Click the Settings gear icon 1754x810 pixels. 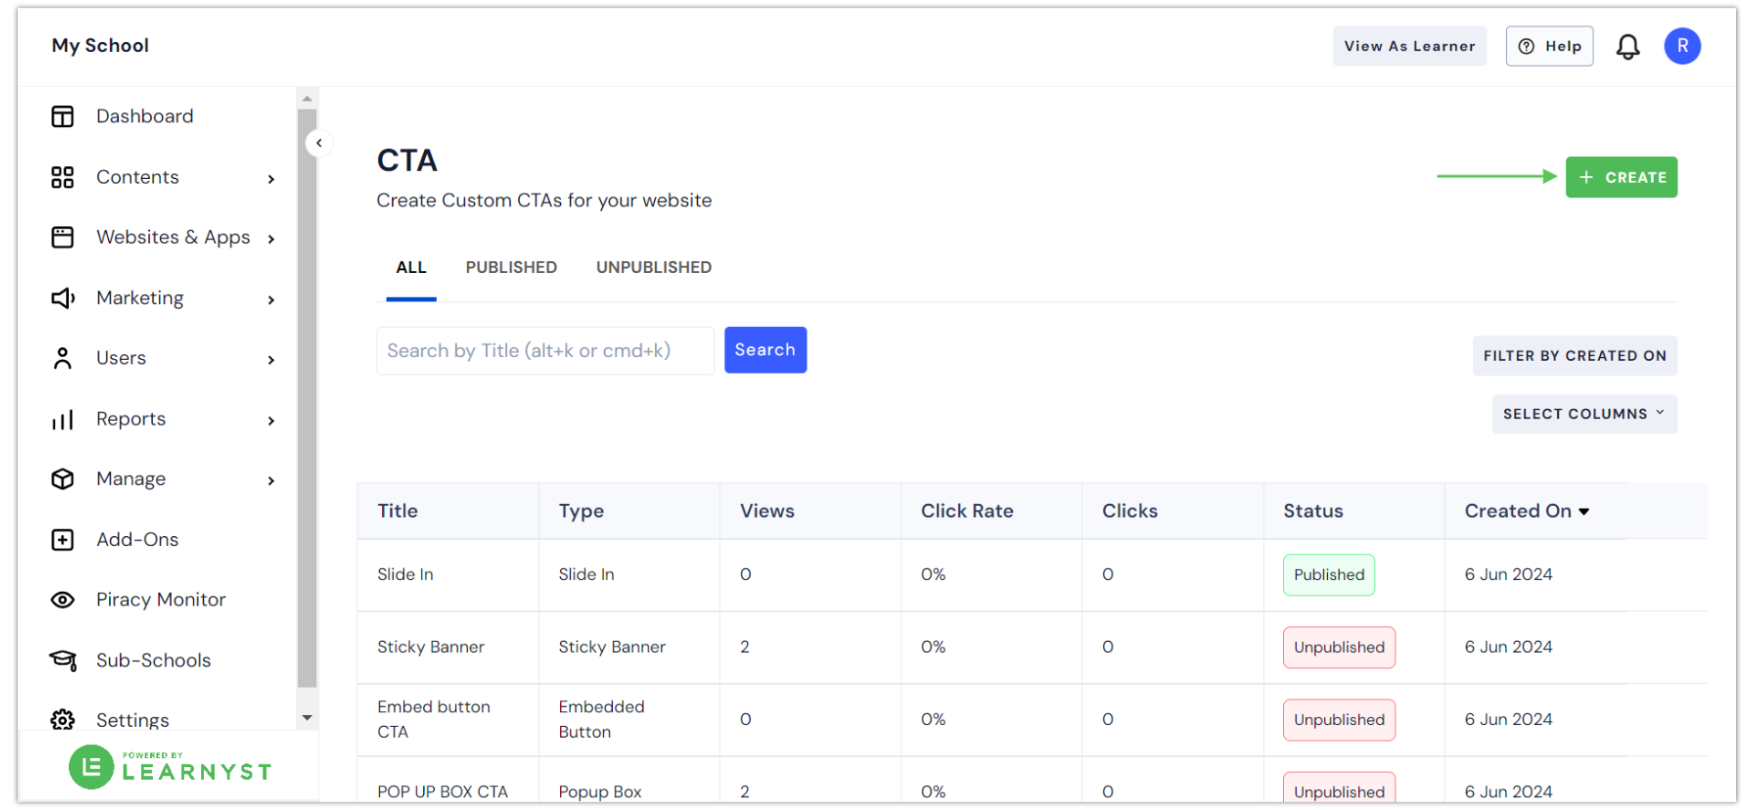point(62,720)
